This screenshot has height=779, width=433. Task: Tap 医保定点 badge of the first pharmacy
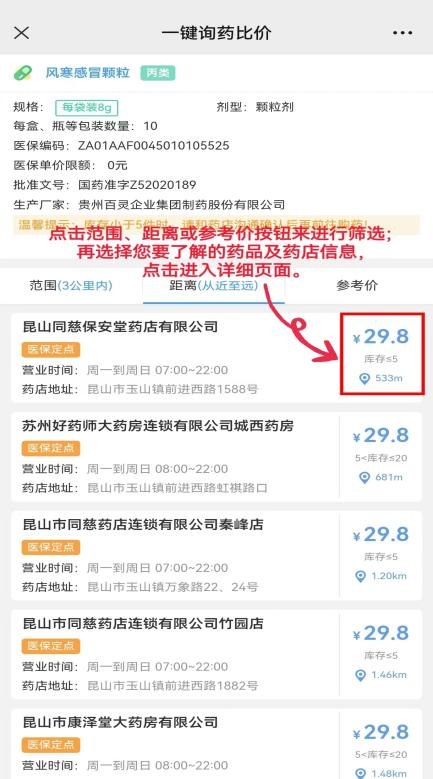point(51,349)
